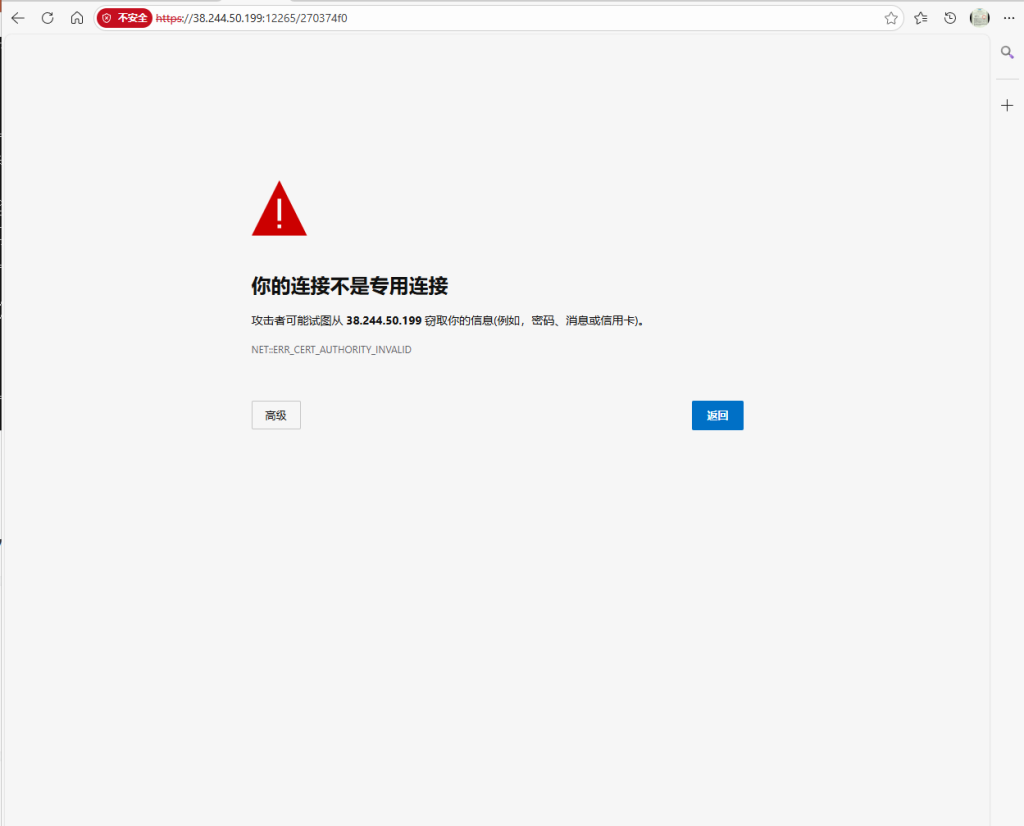Click the struck-through https in the address bar

pyautogui.click(x=170, y=18)
